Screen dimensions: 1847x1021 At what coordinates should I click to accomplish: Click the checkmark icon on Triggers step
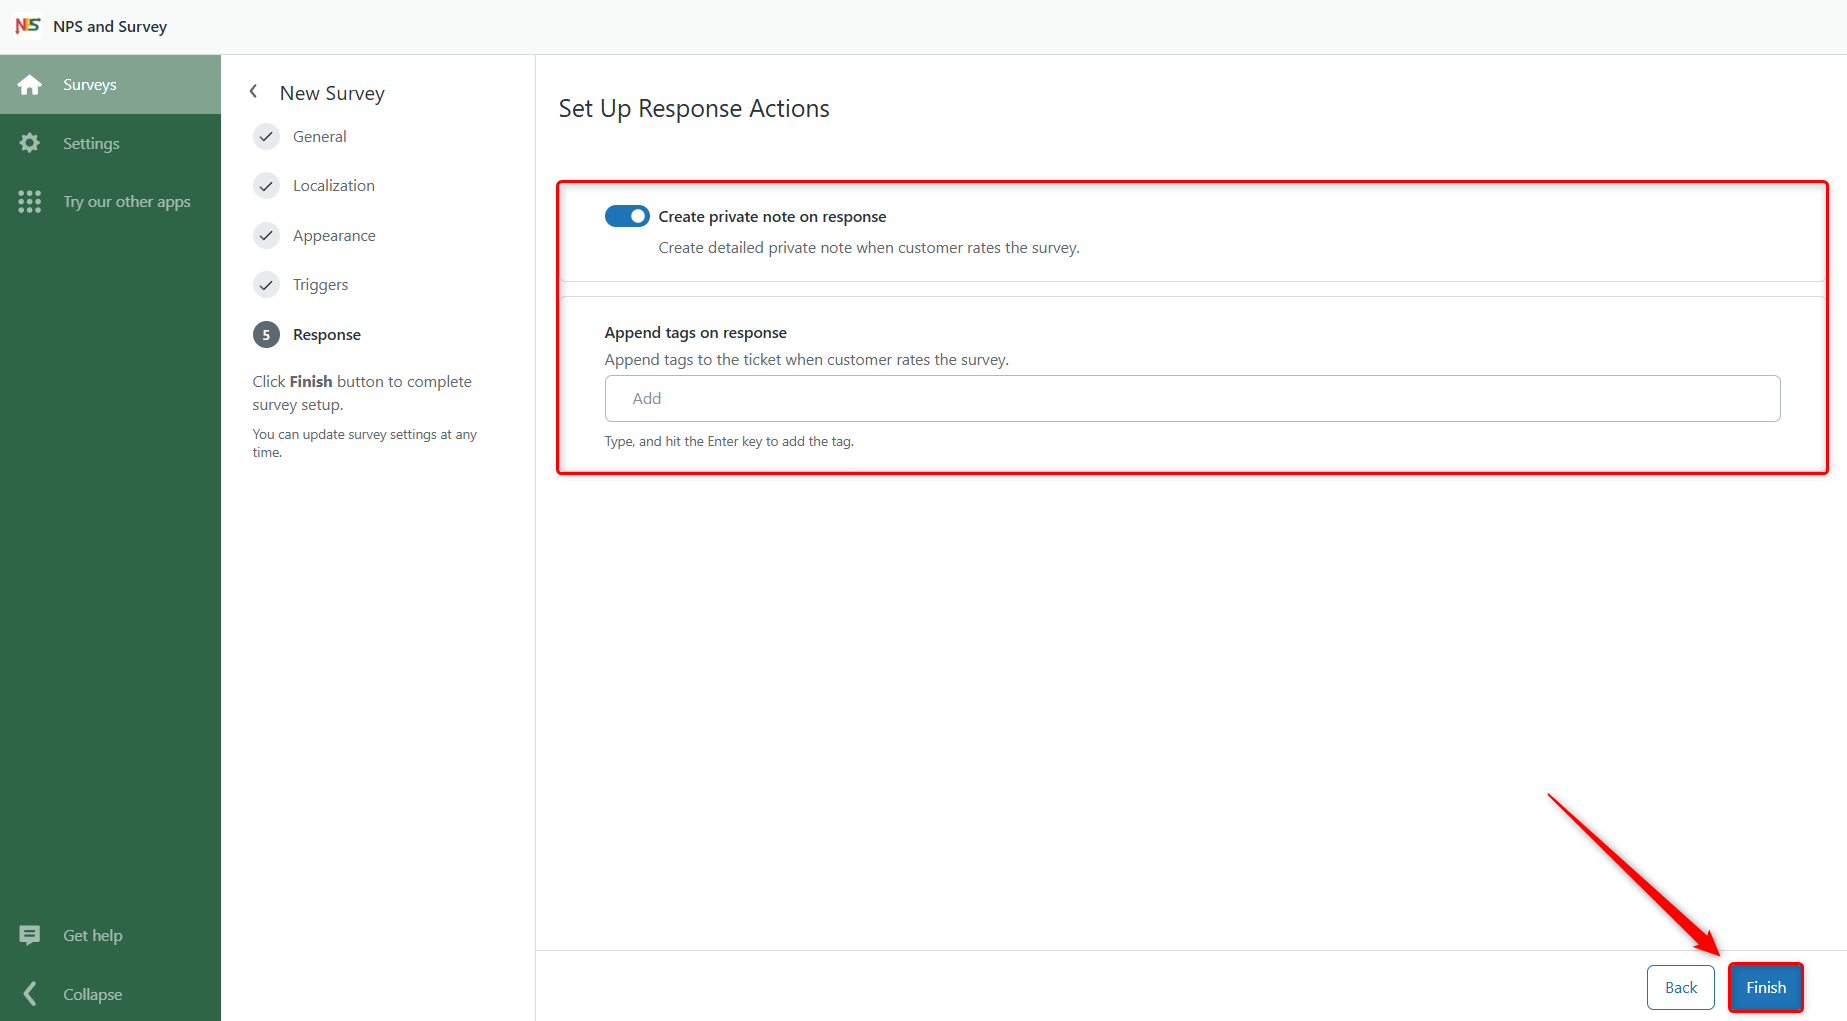(x=266, y=284)
